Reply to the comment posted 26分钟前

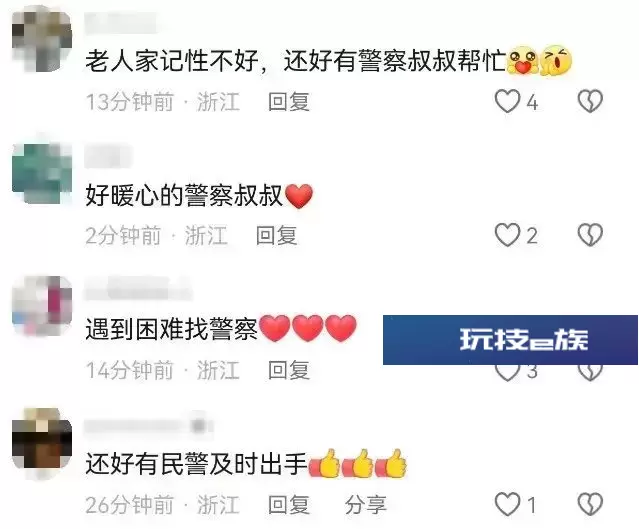click(x=289, y=505)
